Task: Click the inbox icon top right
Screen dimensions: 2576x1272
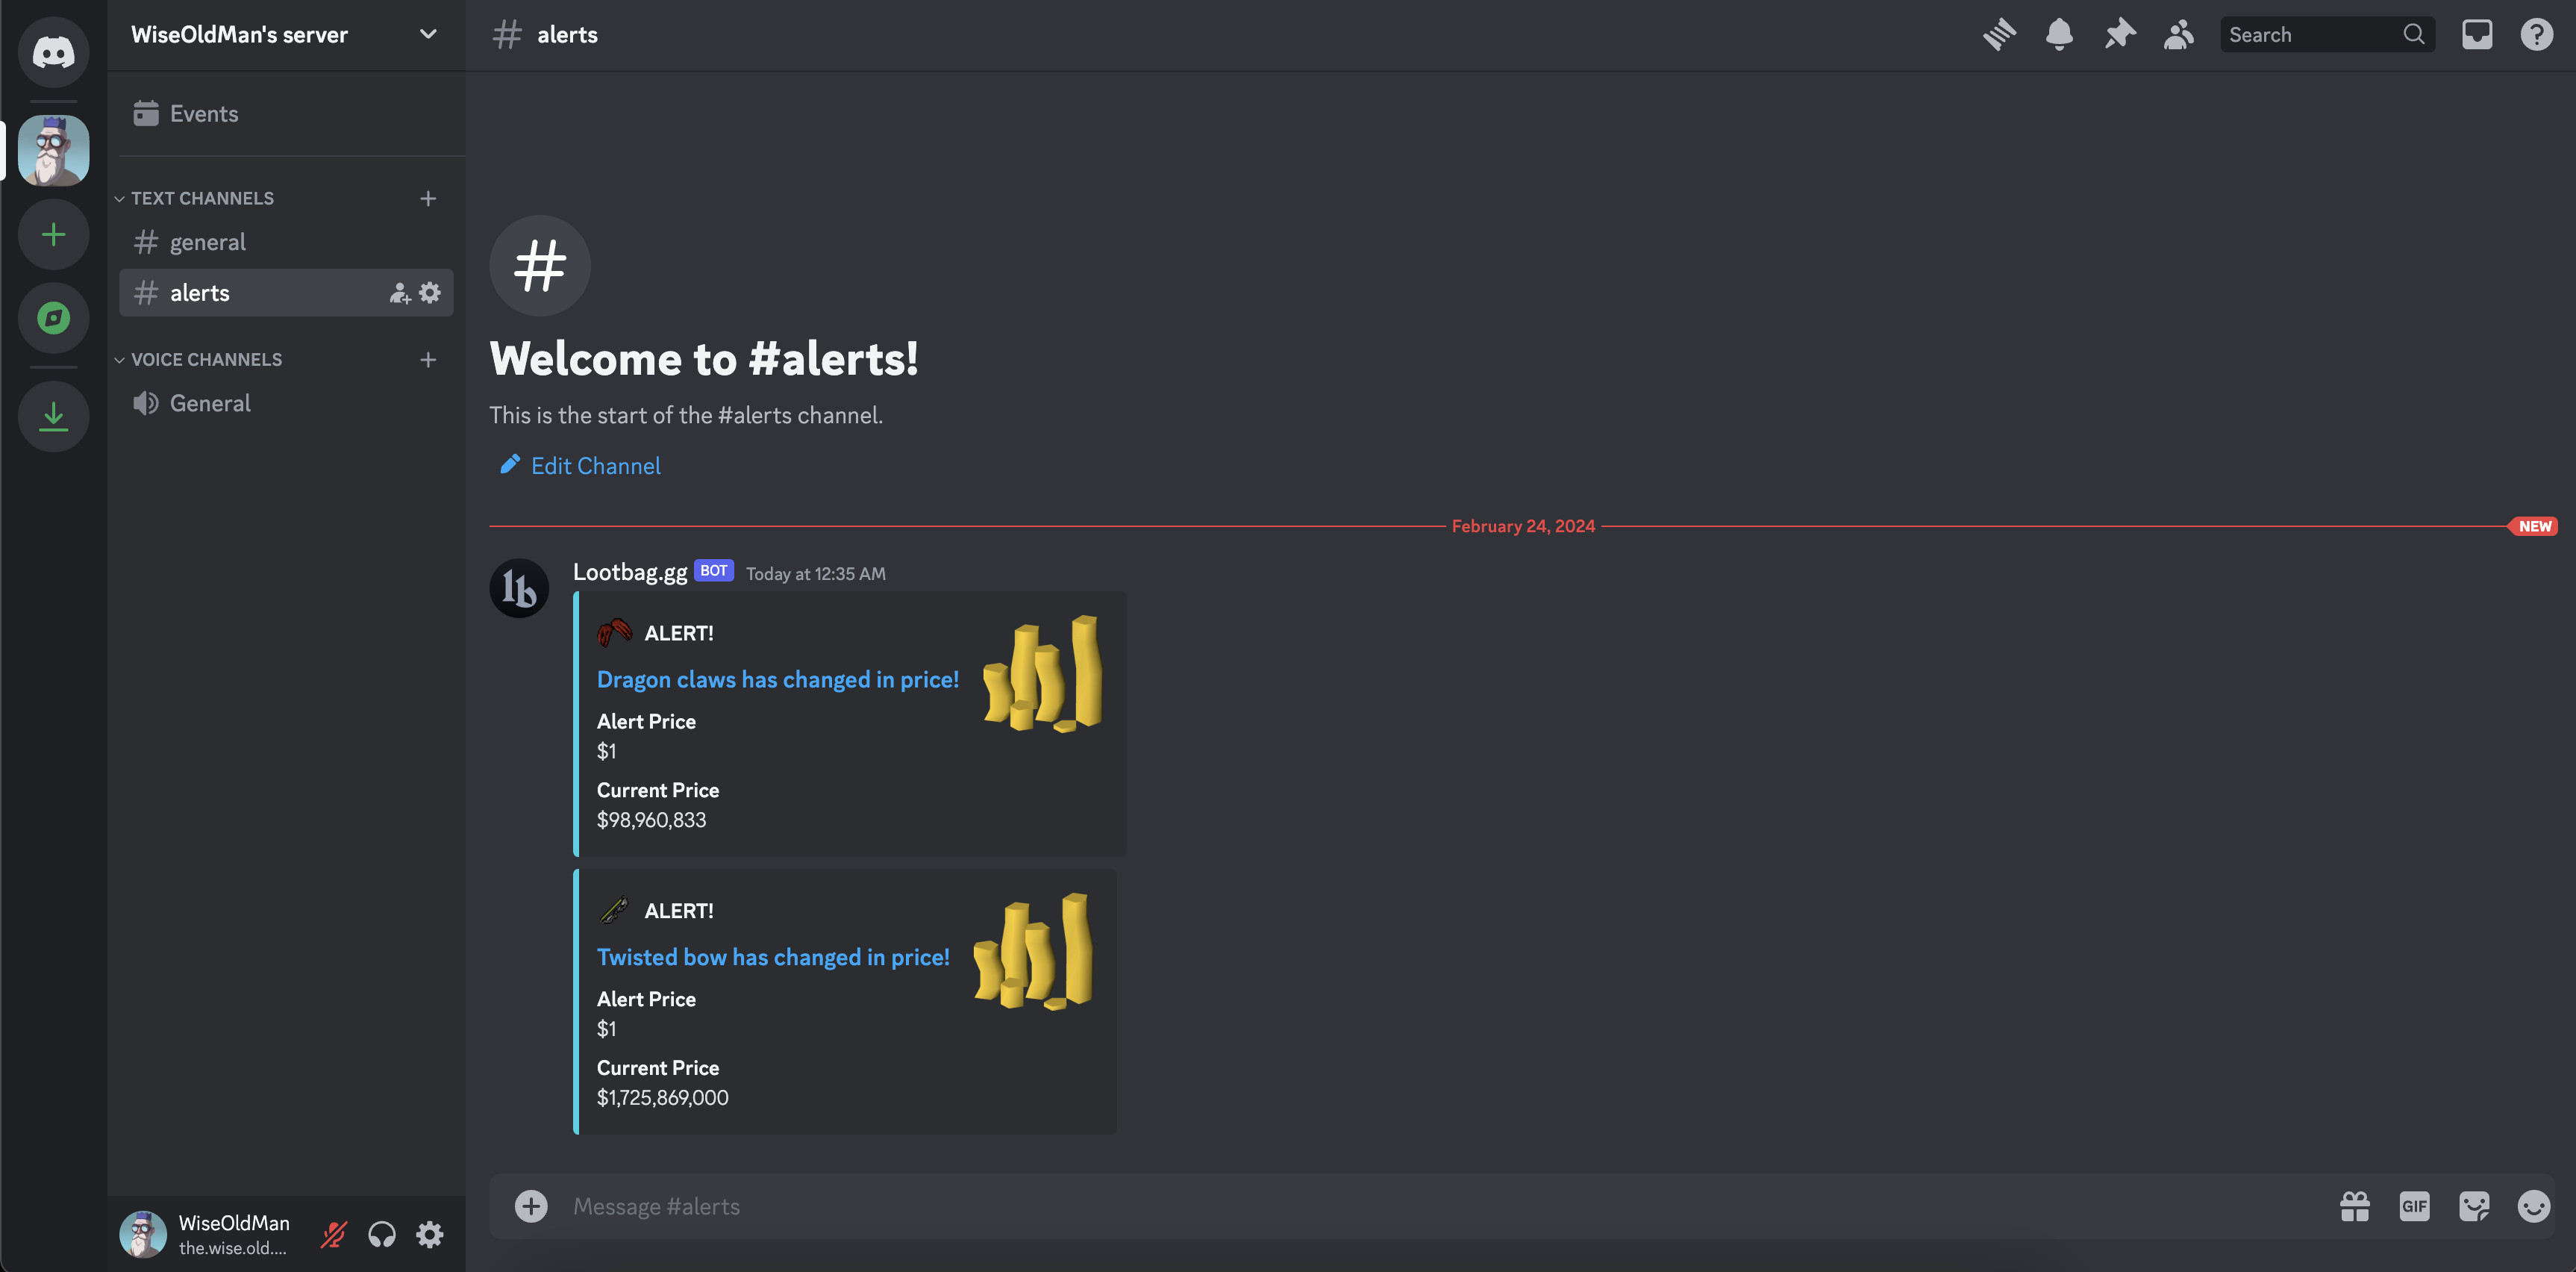Action: (x=2477, y=33)
